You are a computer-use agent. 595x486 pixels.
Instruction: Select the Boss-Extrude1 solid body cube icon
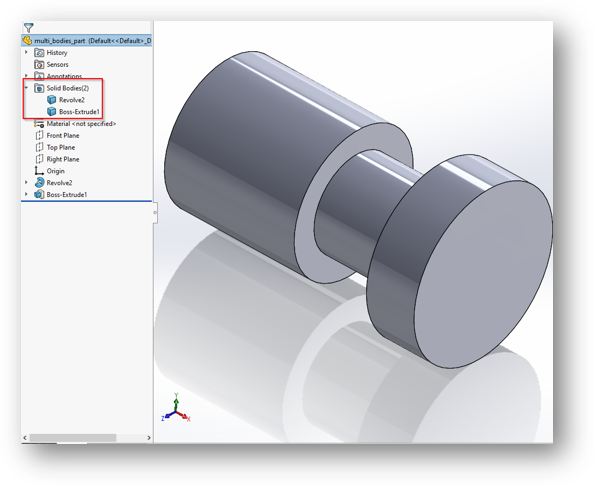52,112
